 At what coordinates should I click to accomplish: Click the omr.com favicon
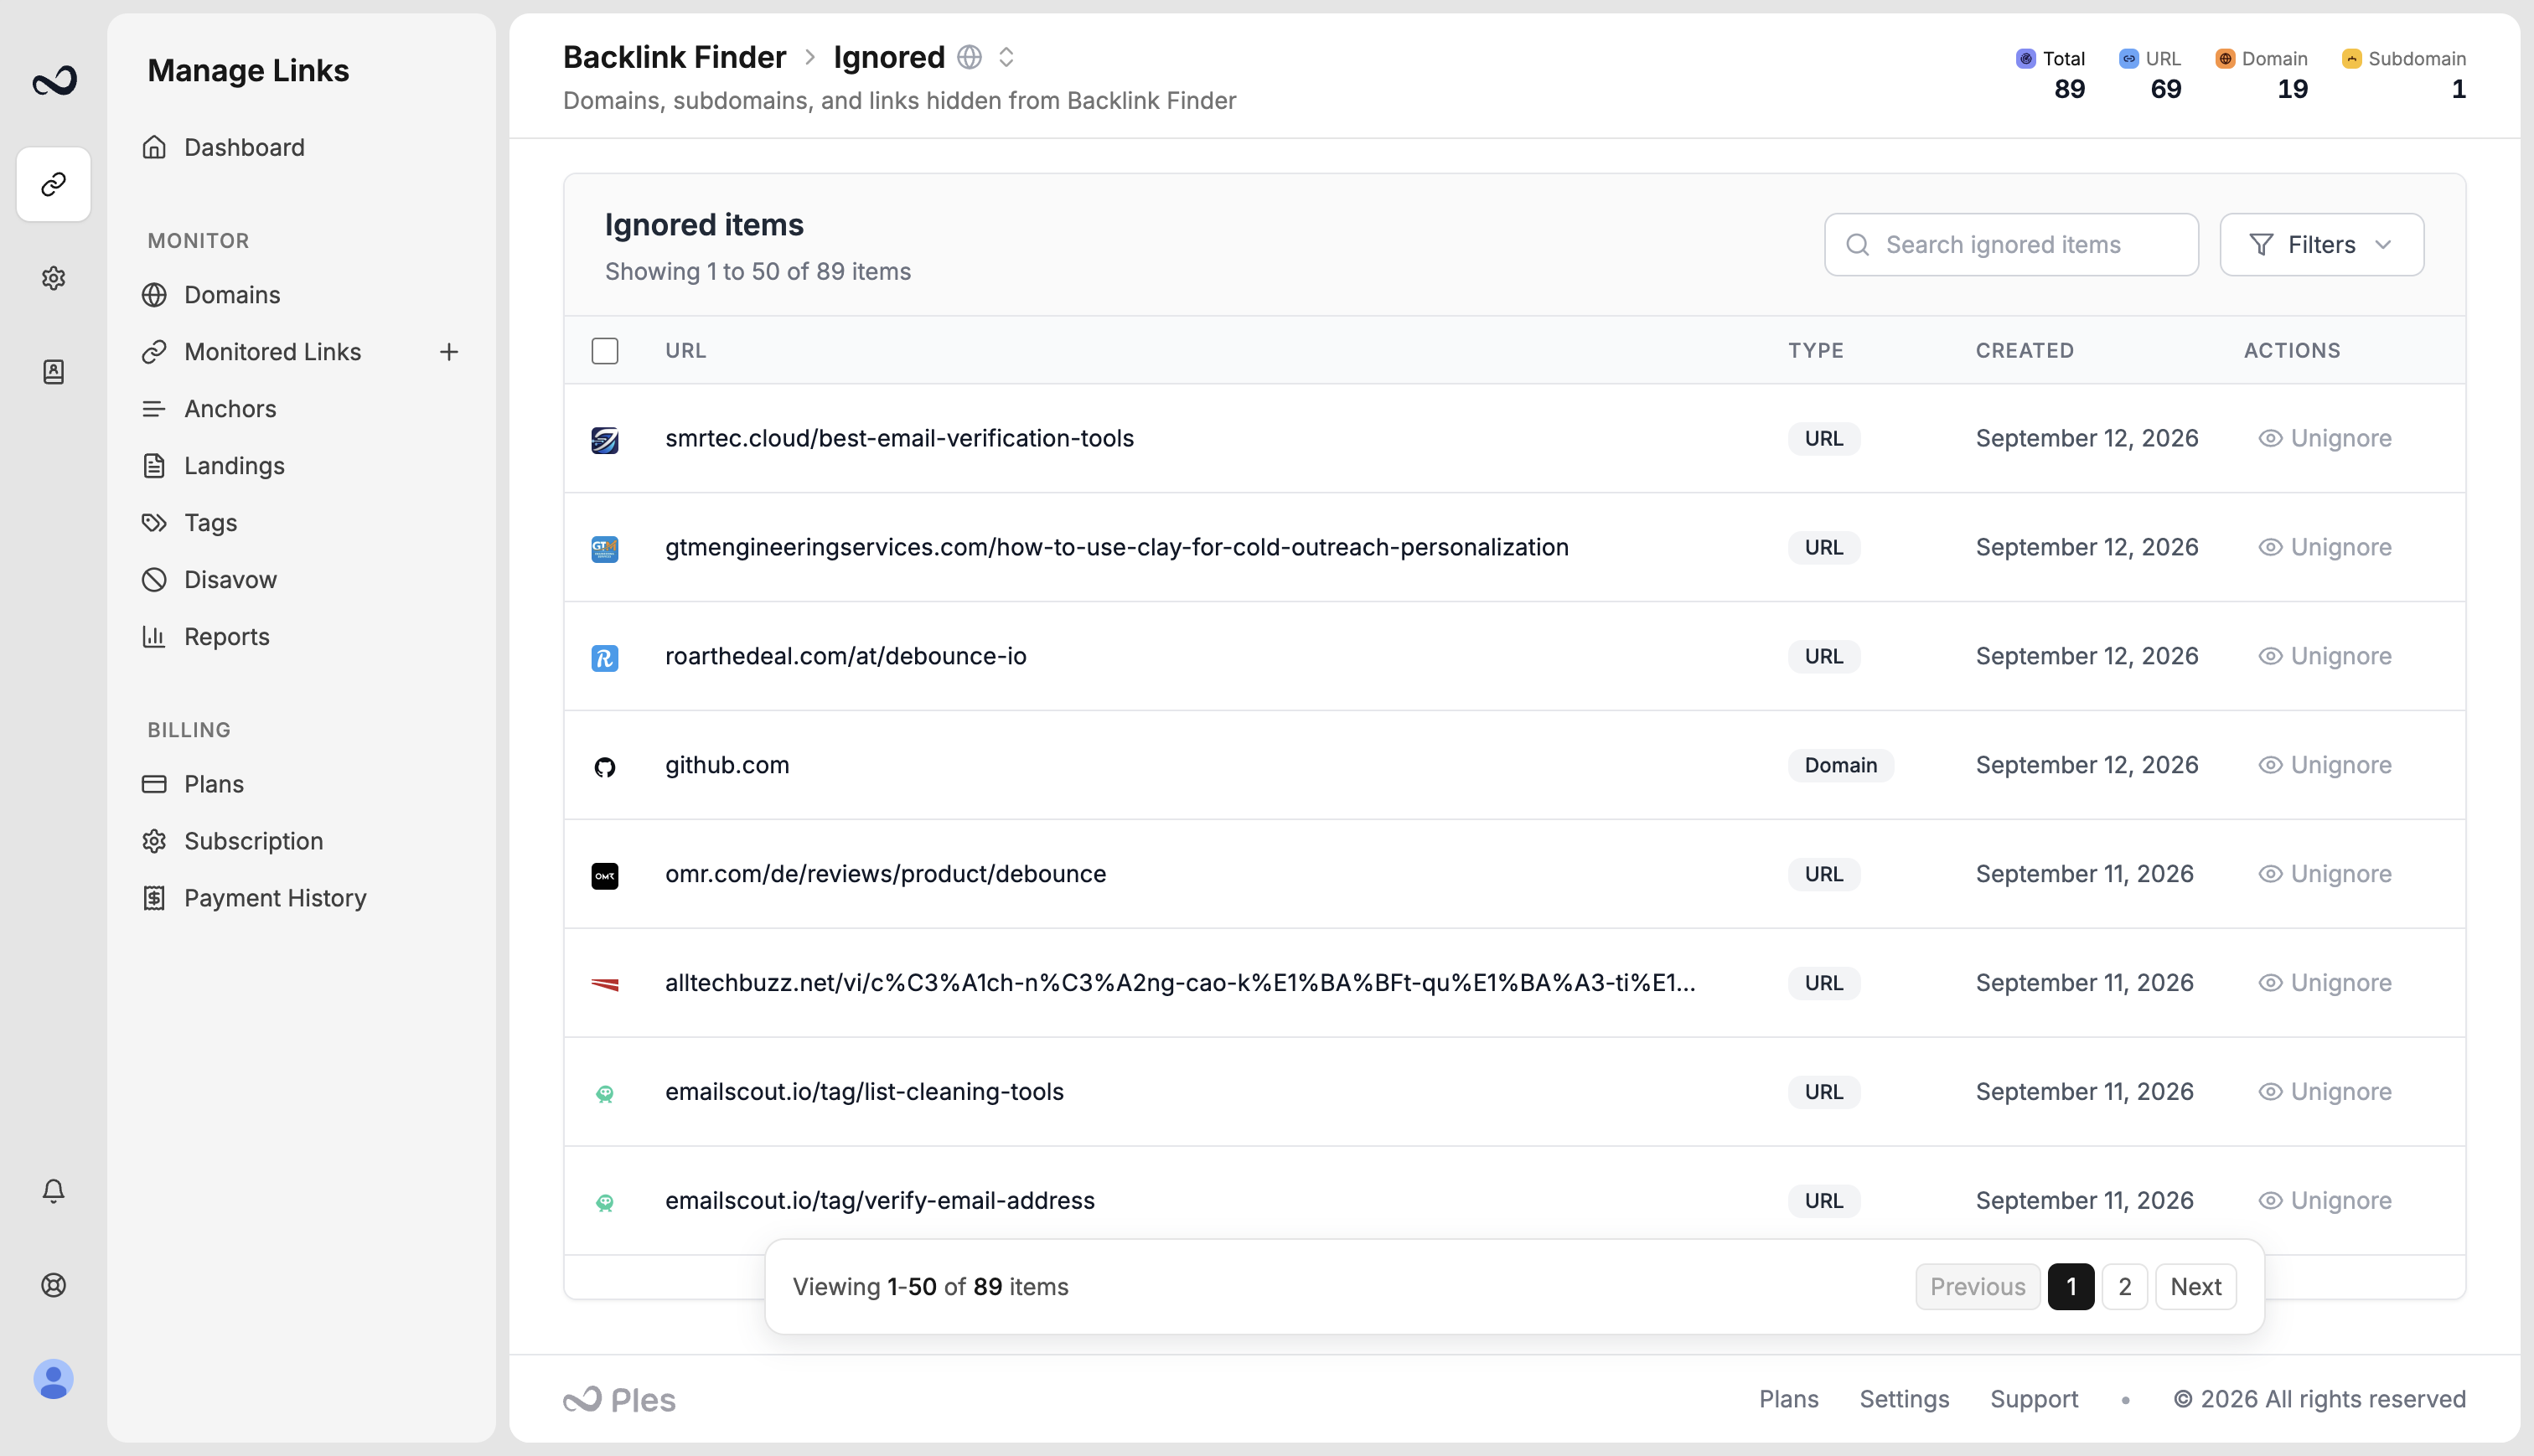605,875
